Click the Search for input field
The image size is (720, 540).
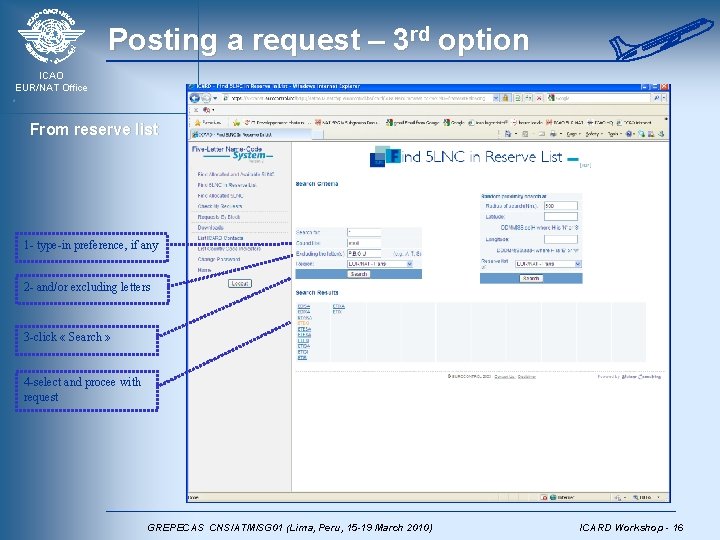pyautogui.click(x=364, y=232)
